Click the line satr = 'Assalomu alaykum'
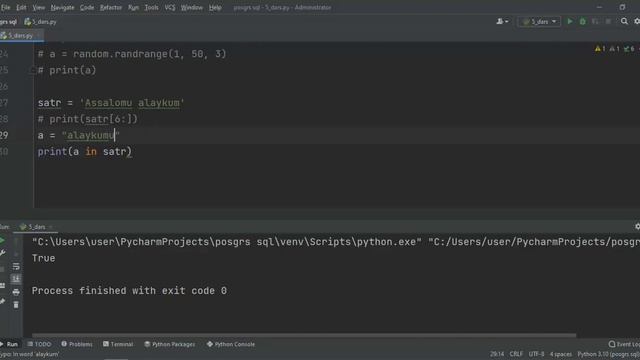 point(111,103)
